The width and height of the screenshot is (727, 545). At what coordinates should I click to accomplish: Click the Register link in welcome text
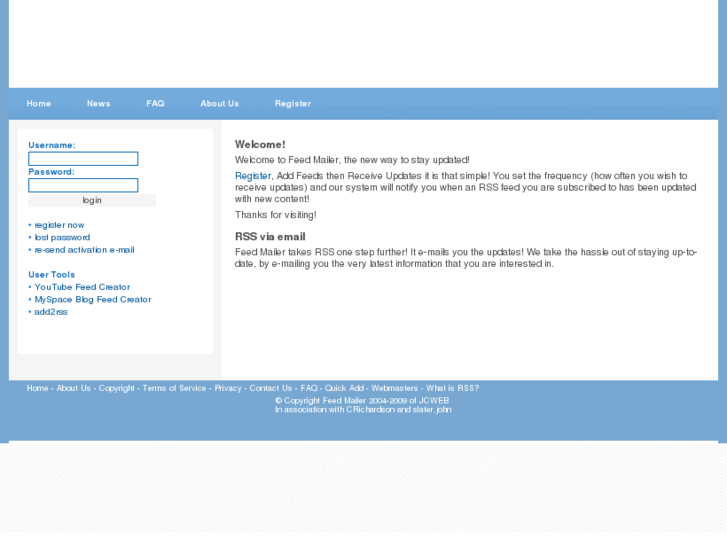253,176
